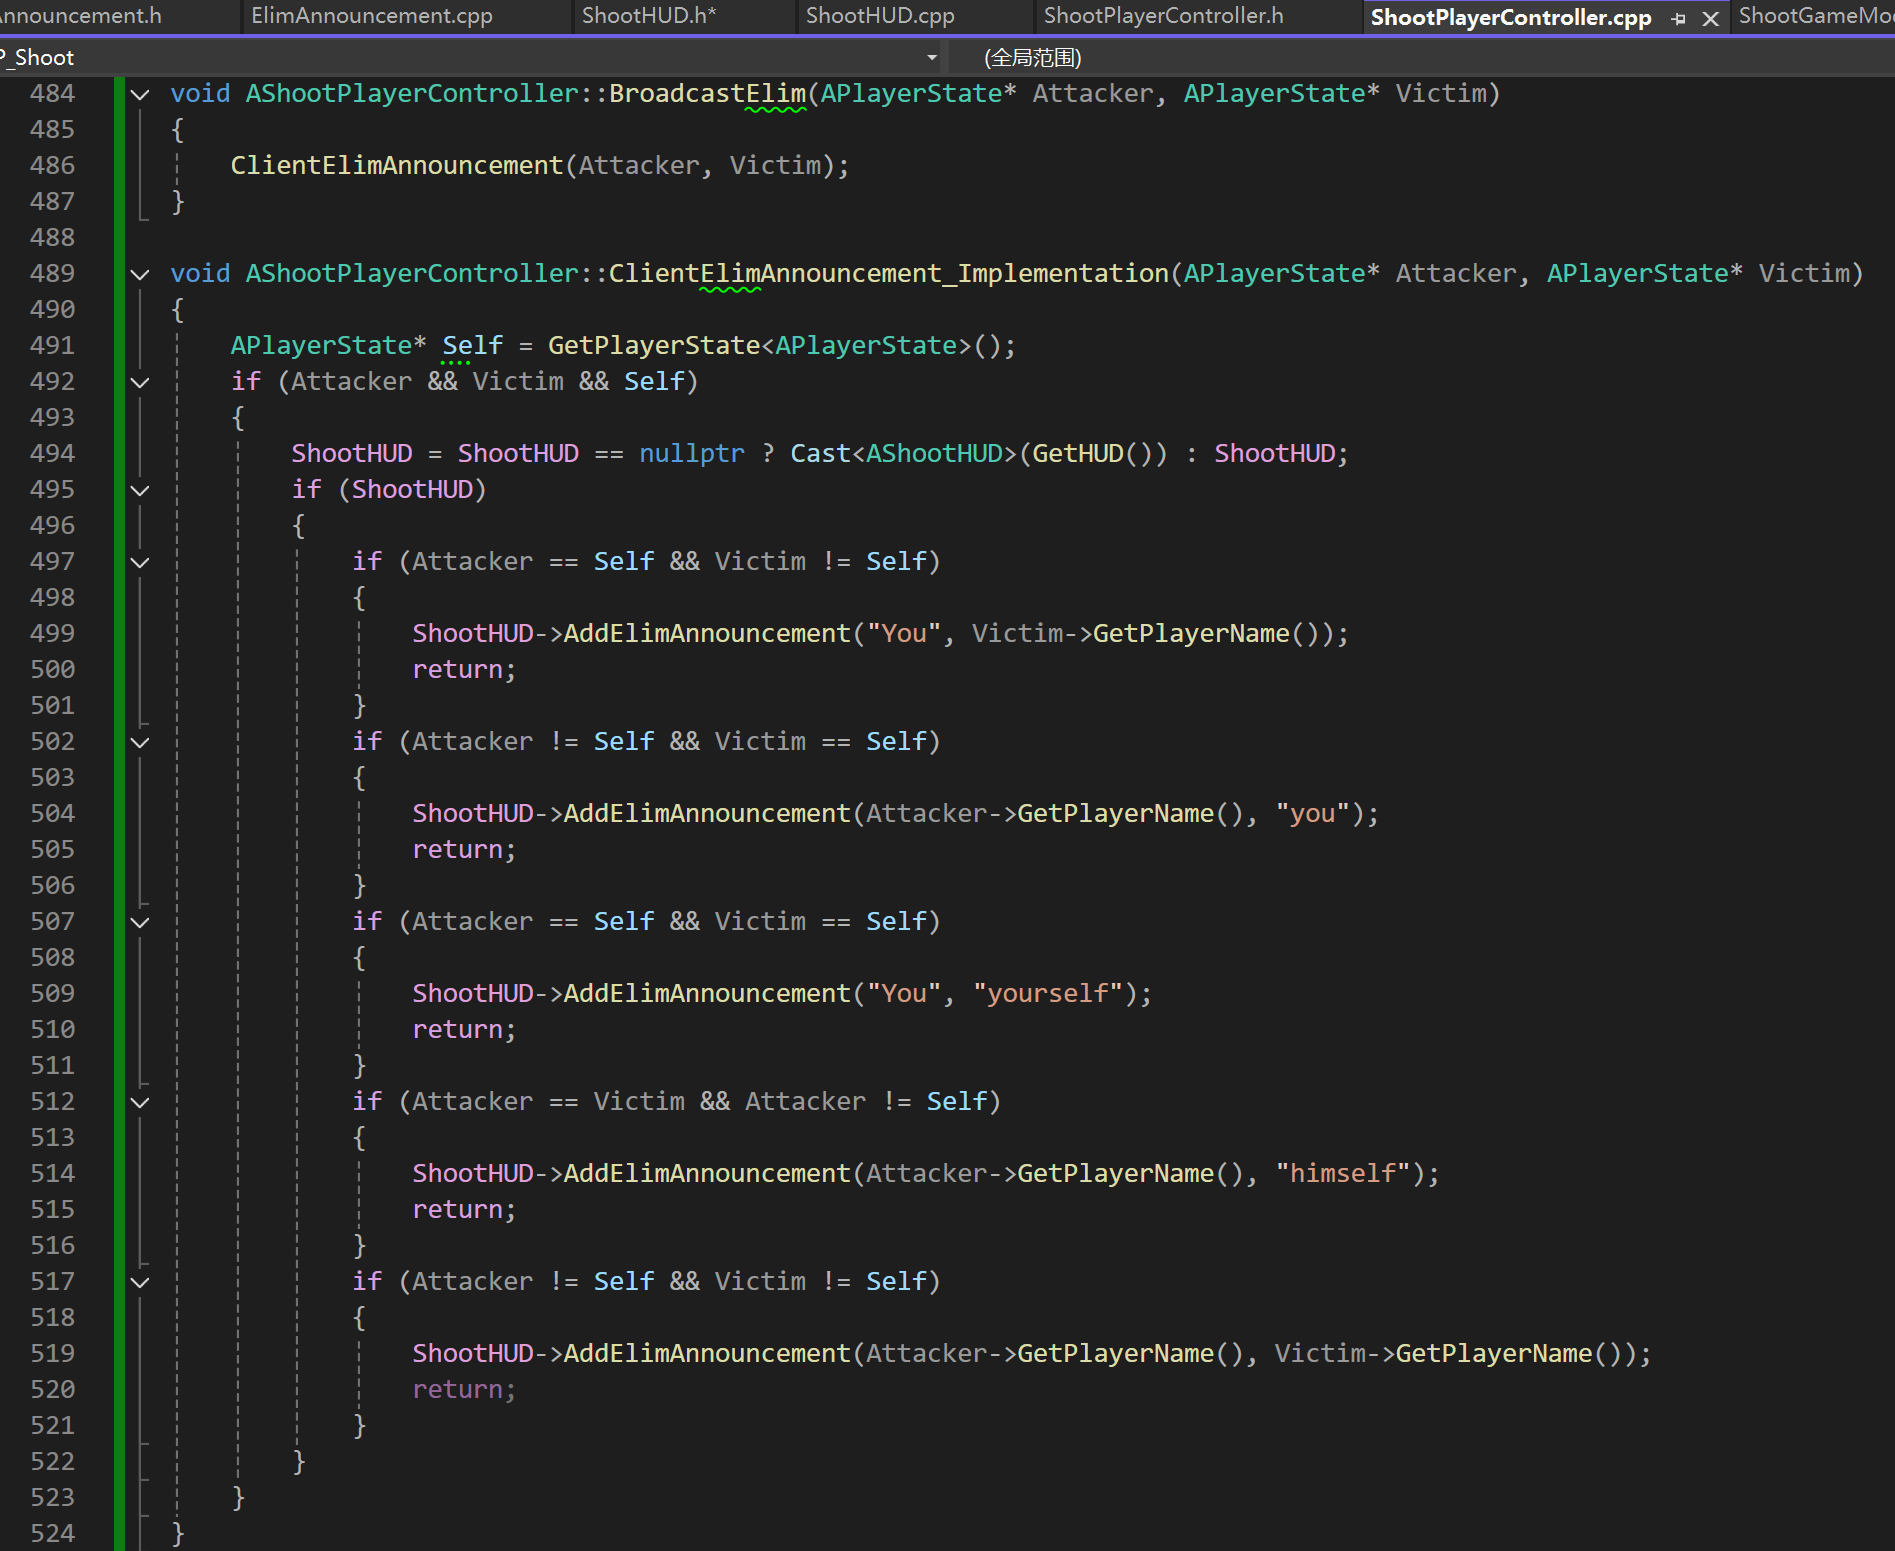Click the ClientElimAnnouncement call on line 486
The height and width of the screenshot is (1551, 1895).
[x=397, y=165]
